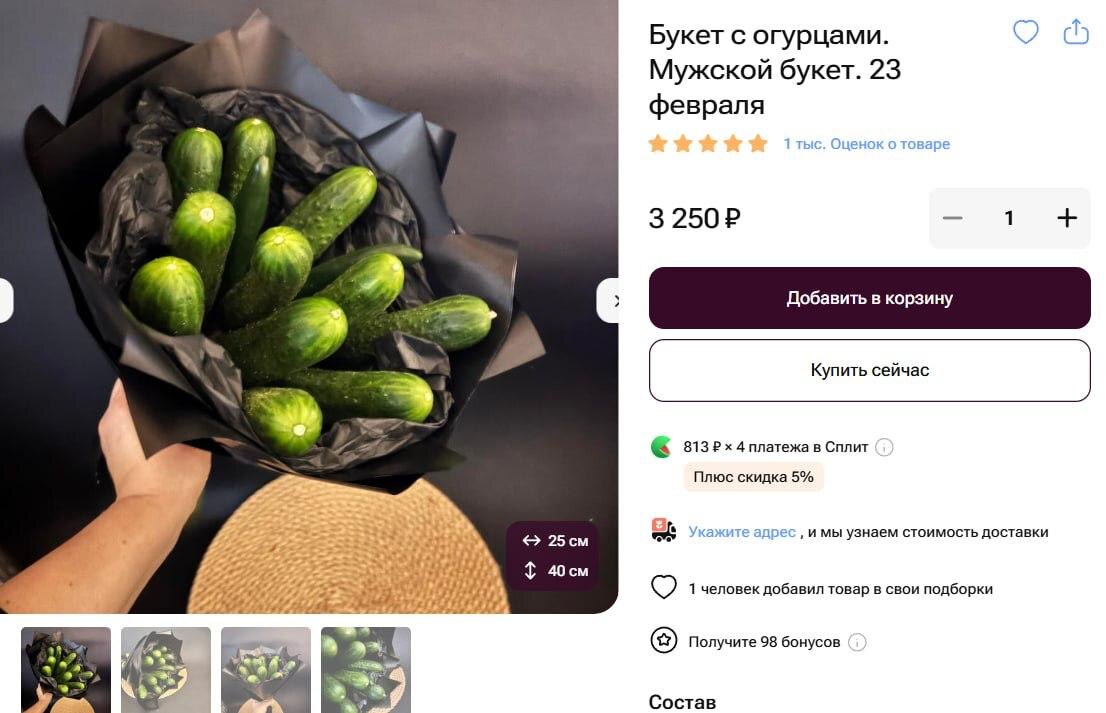Buy now with Купить сейчас
The image size is (1106, 713).
point(870,370)
